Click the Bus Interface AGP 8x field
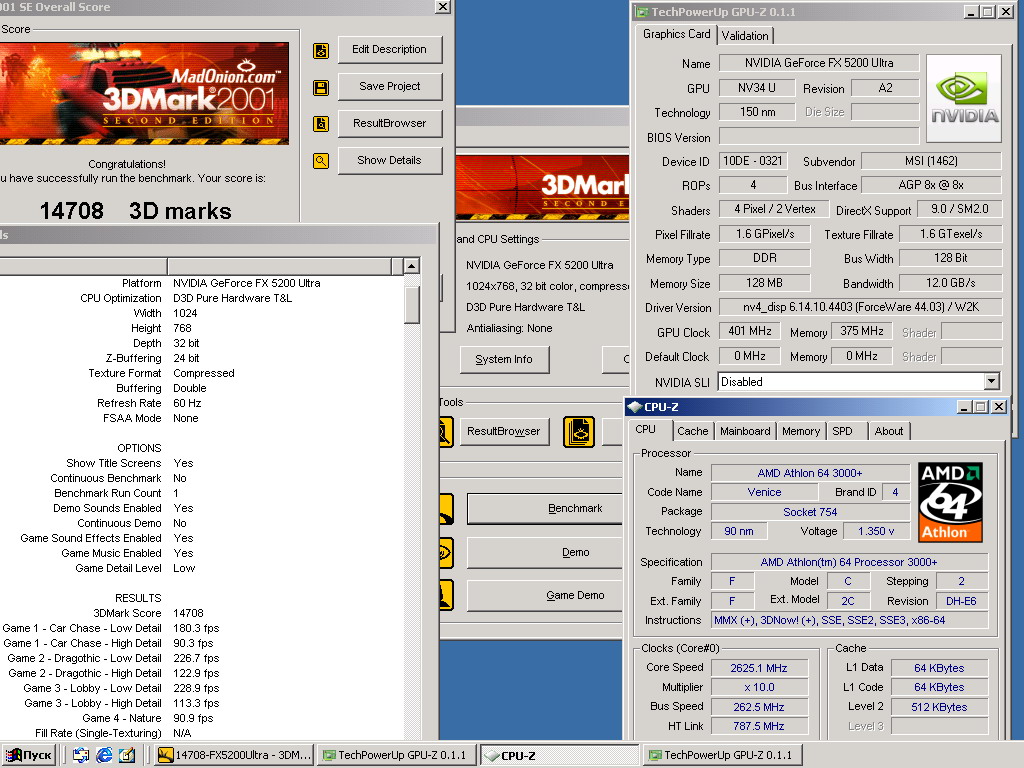The image size is (1024, 768). [x=931, y=185]
